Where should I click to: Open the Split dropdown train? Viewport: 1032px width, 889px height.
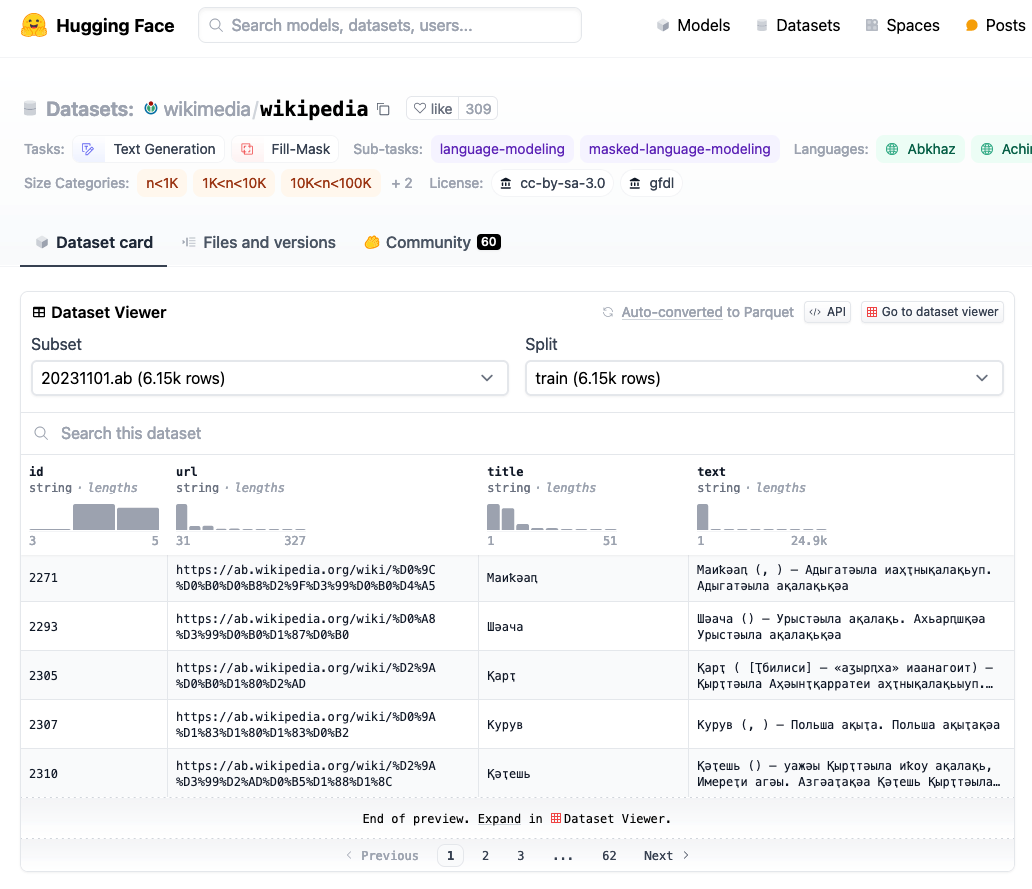764,378
